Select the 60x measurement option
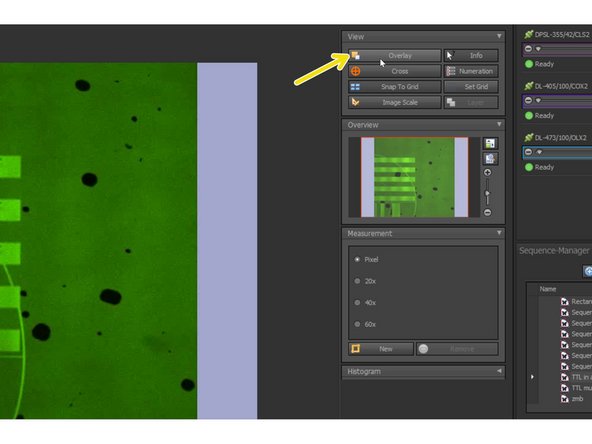Screen dimensions: 592x444 pos(357,324)
